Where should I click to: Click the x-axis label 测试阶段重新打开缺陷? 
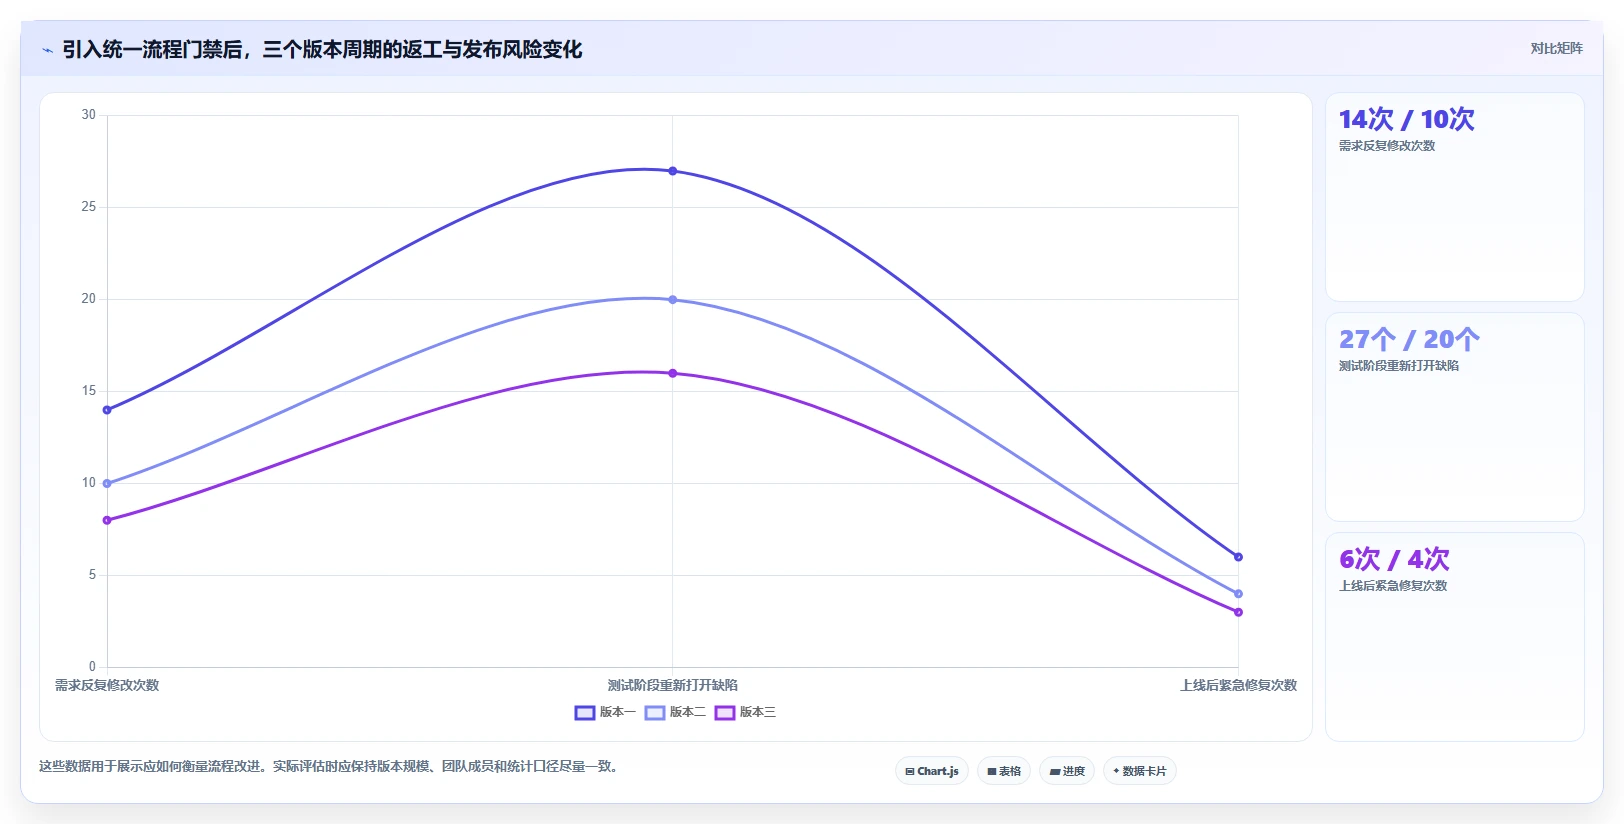[673, 685]
